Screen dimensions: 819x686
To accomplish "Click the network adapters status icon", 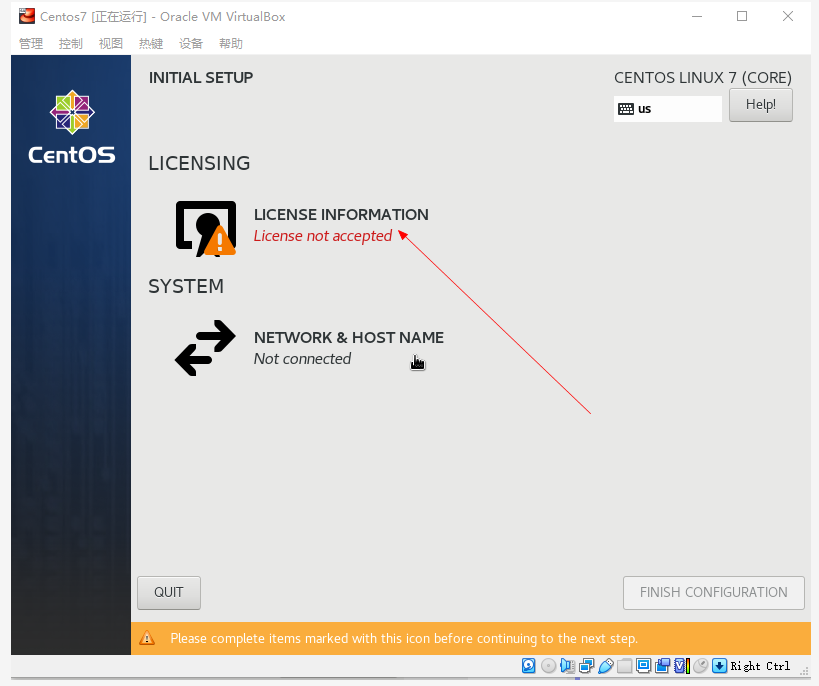I will tap(587, 666).
